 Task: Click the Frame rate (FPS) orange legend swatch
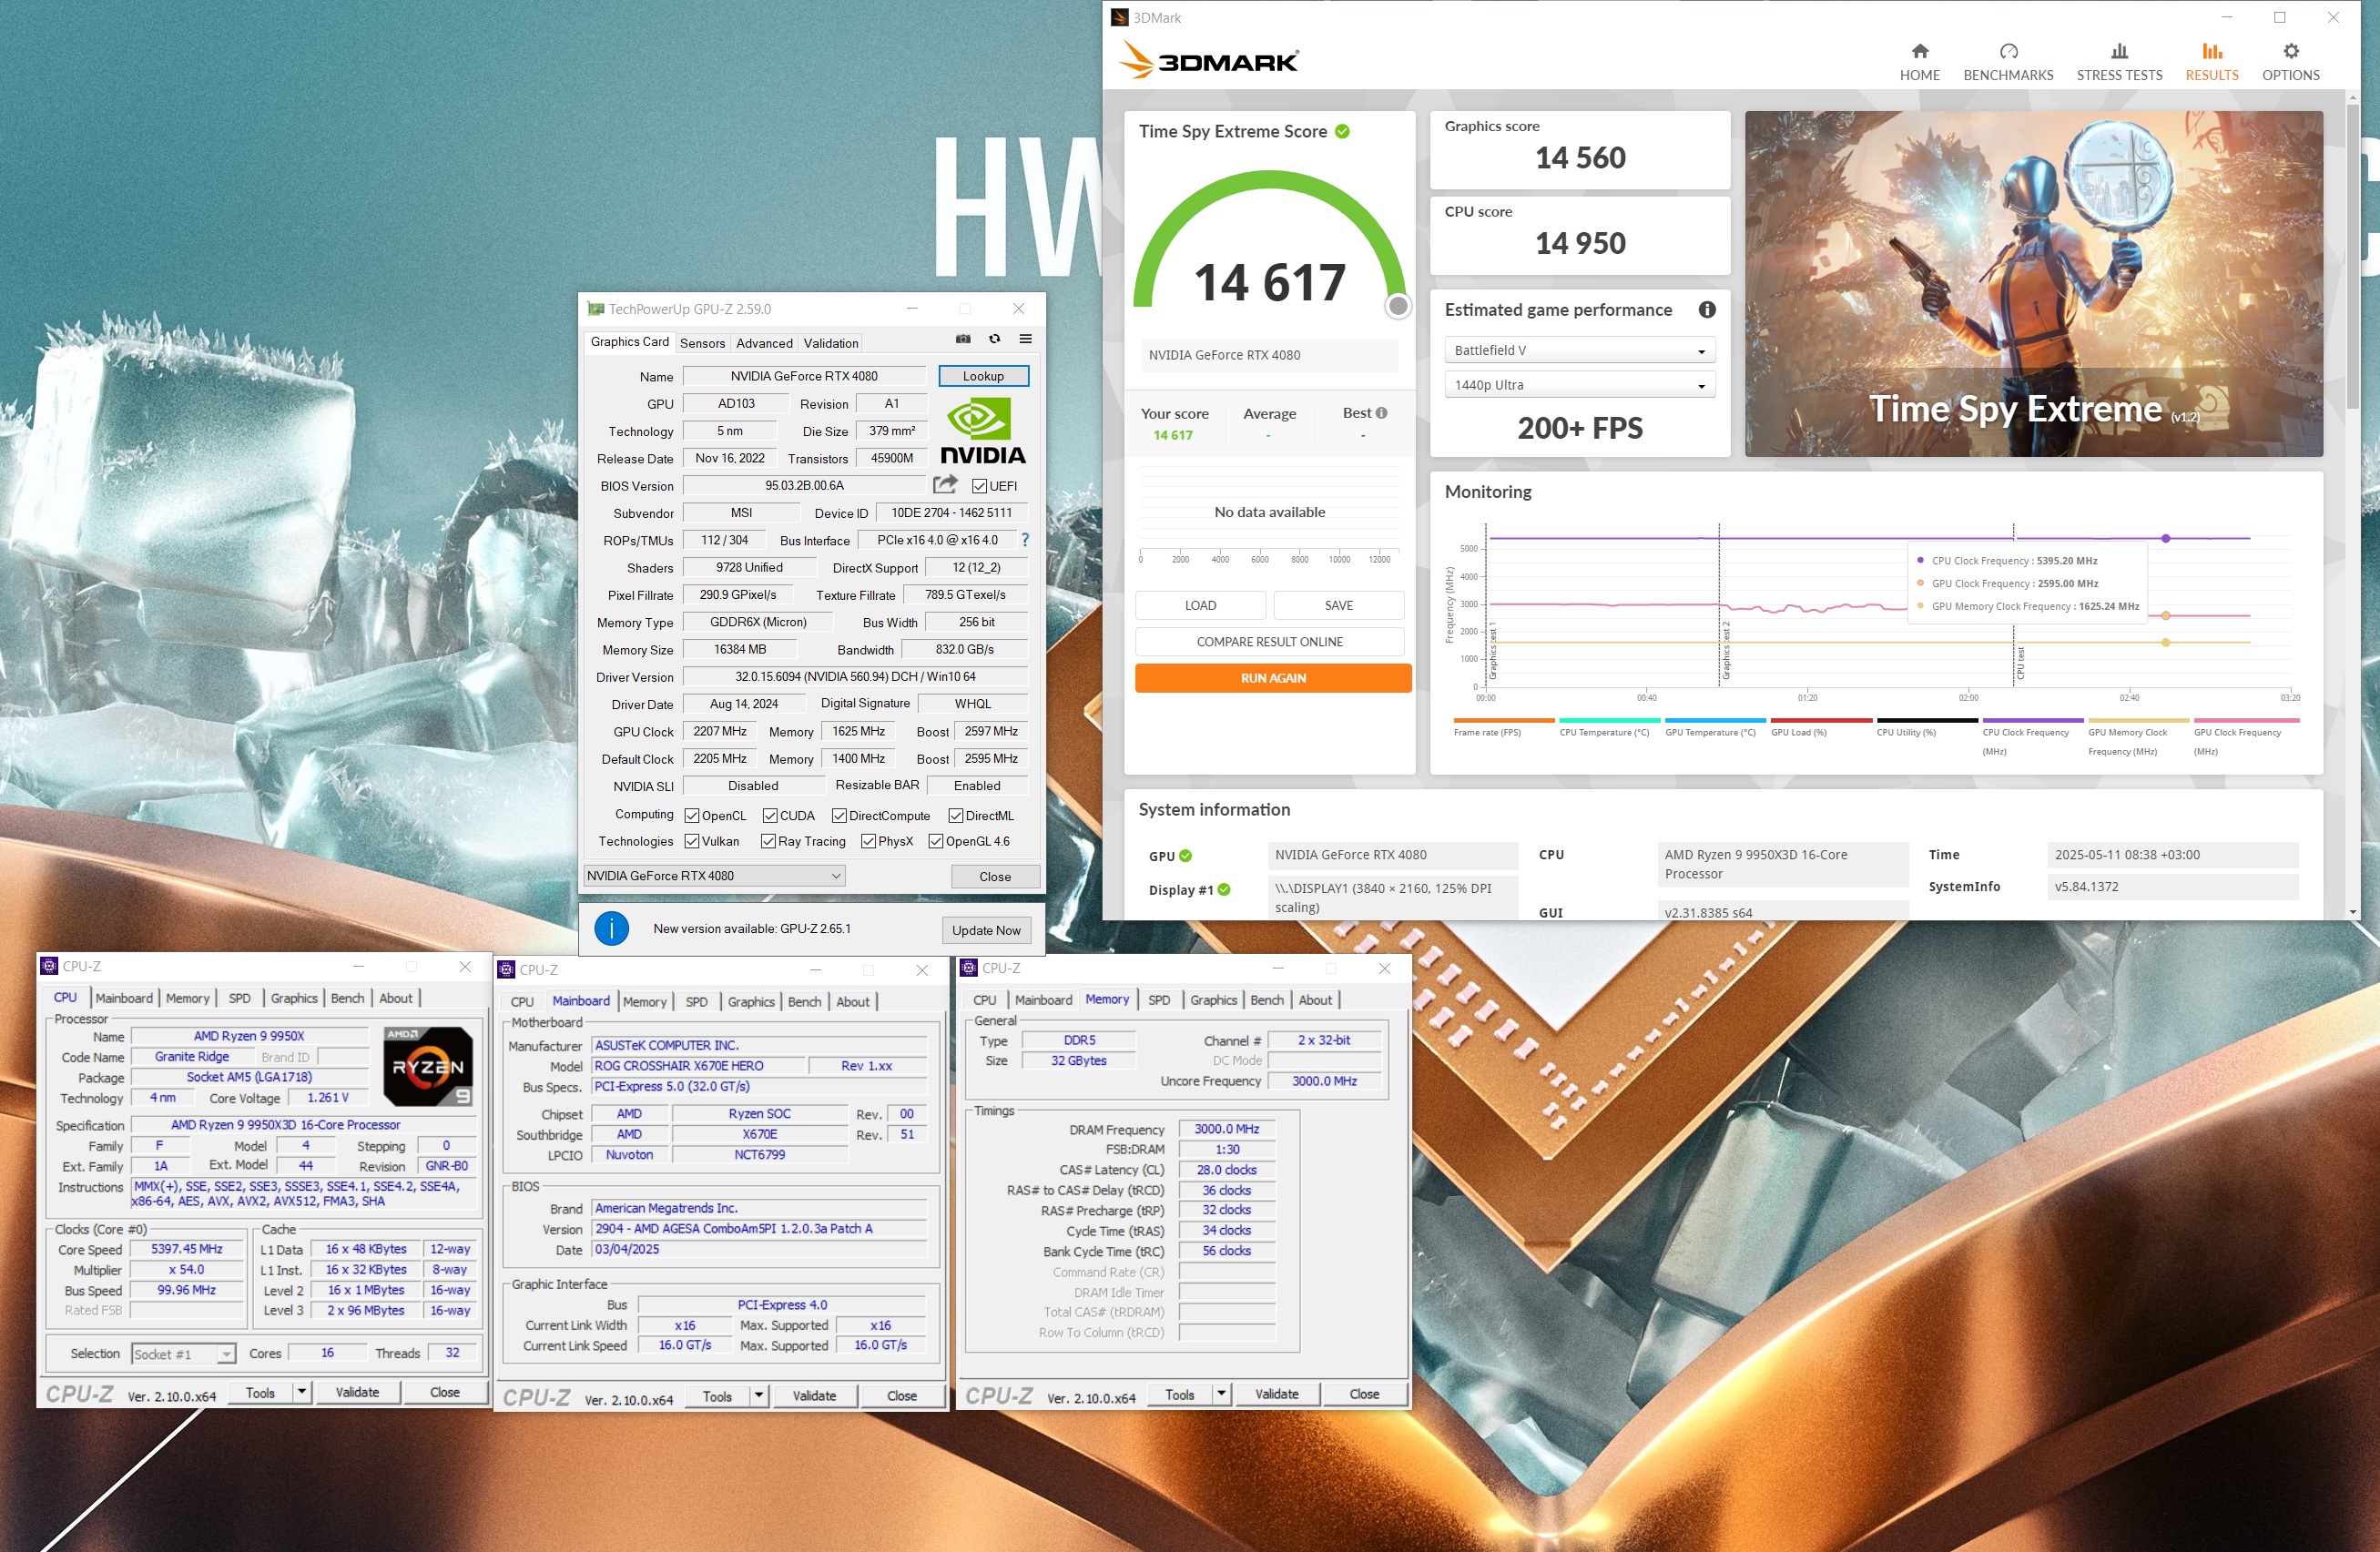[1503, 720]
